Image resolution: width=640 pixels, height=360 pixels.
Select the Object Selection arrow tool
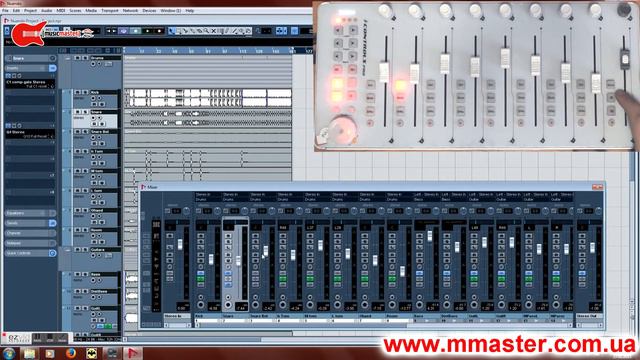tap(171, 31)
